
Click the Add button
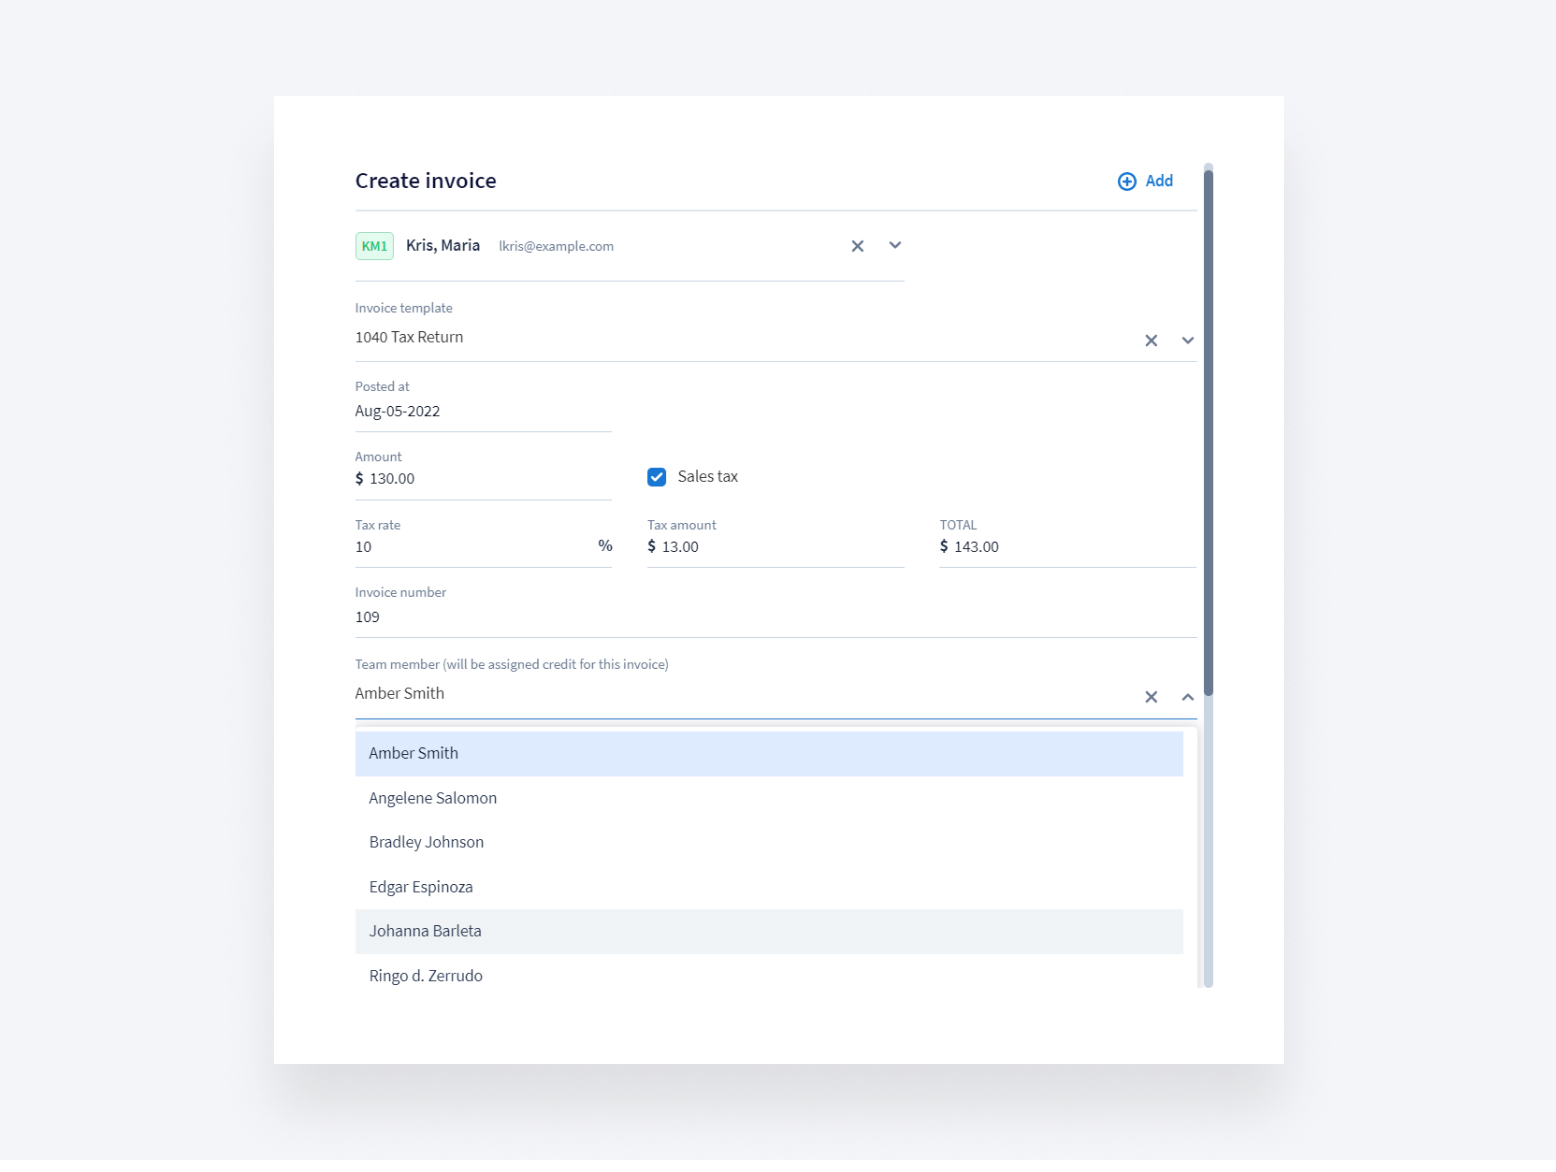pos(1158,181)
